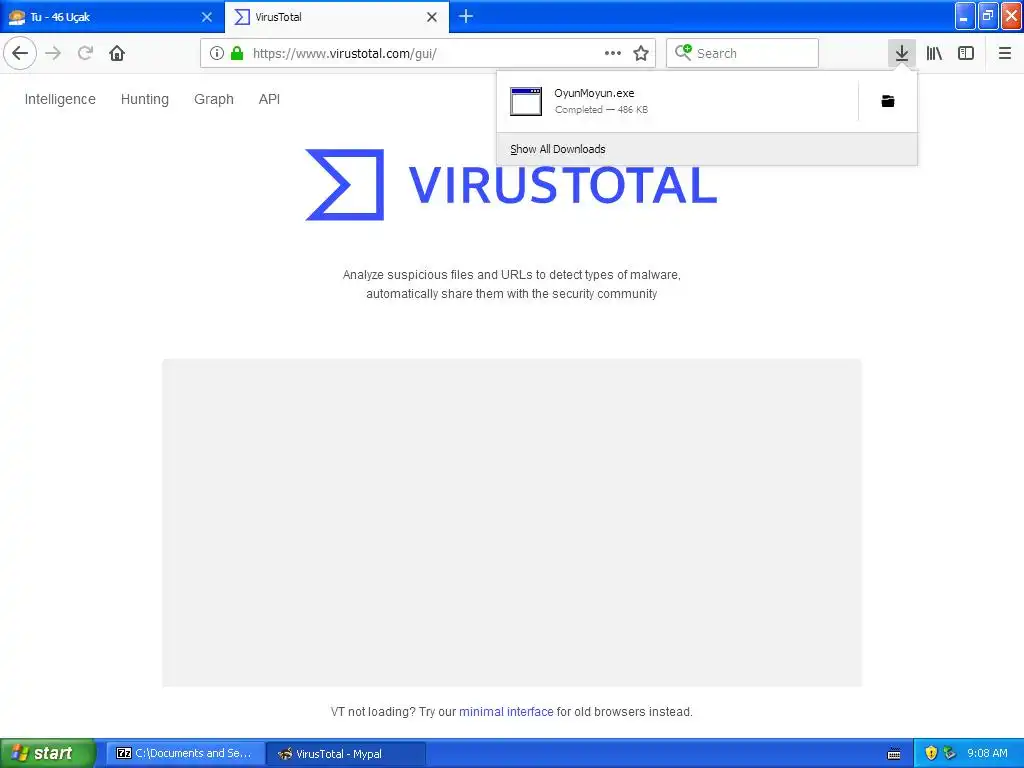
Task: Click the network tray icon
Action: point(950,753)
